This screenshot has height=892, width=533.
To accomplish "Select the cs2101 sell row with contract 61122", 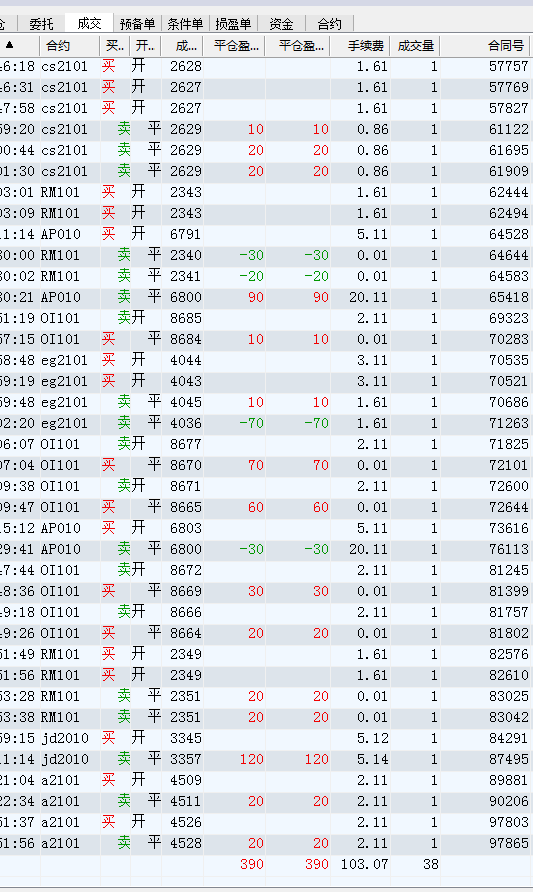I will point(266,129).
